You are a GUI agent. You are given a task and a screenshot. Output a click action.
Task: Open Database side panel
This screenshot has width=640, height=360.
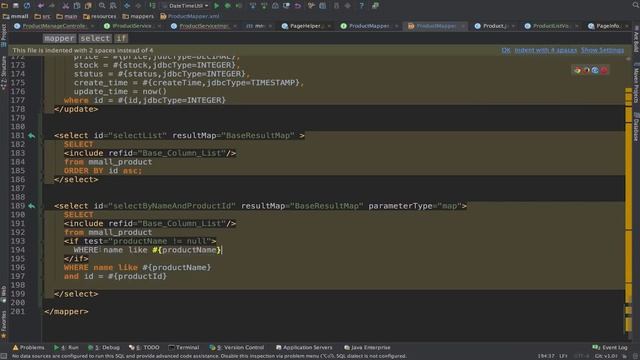pyautogui.click(x=636, y=127)
